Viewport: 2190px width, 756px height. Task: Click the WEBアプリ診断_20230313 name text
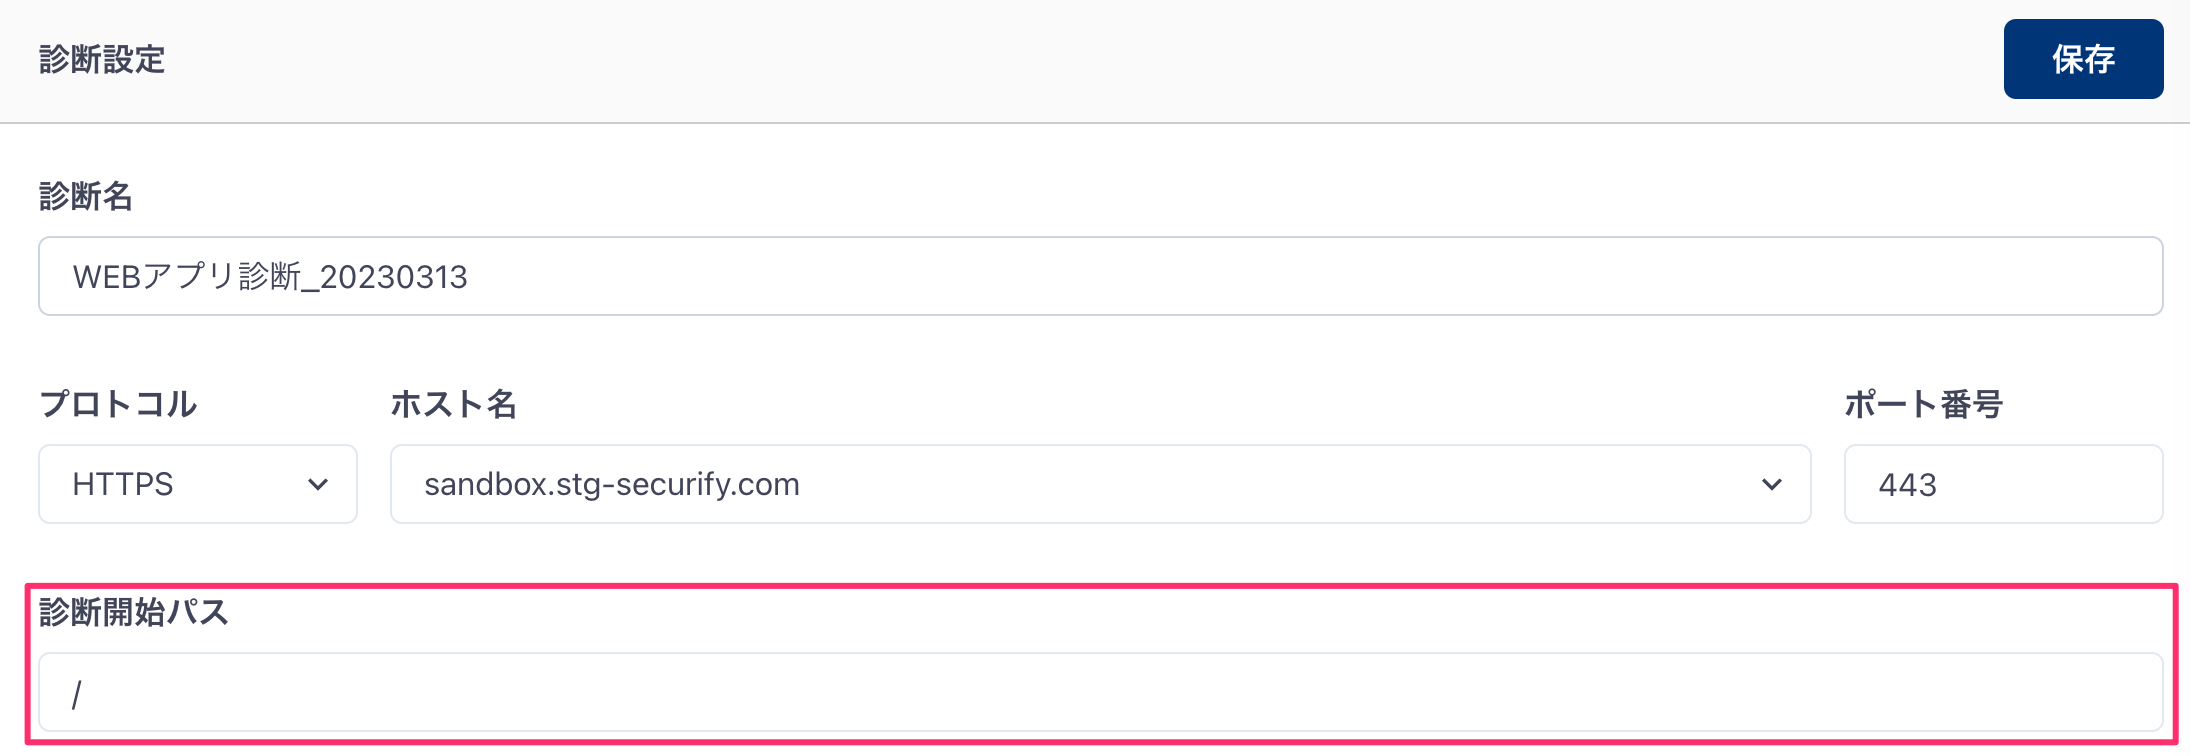coord(270,277)
